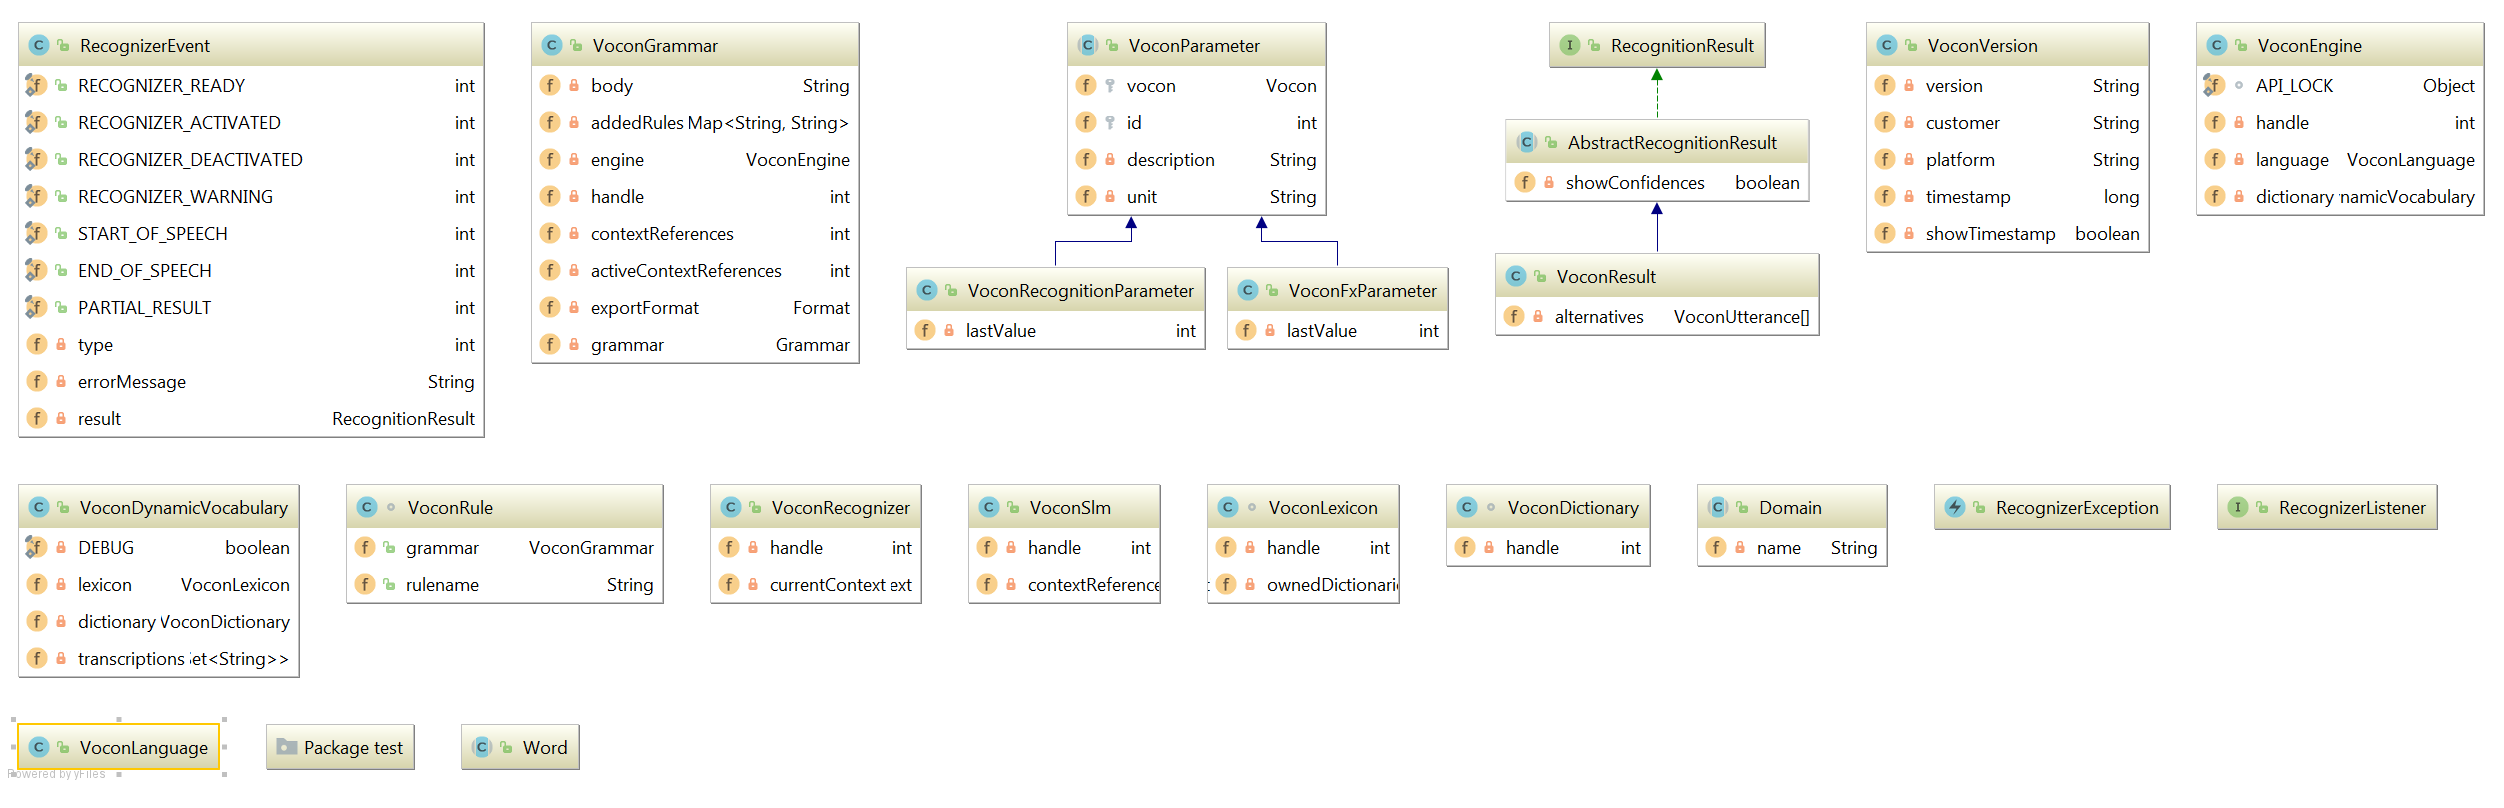
Task: Click the class icon of VoconDictionary
Action: tap(1467, 507)
